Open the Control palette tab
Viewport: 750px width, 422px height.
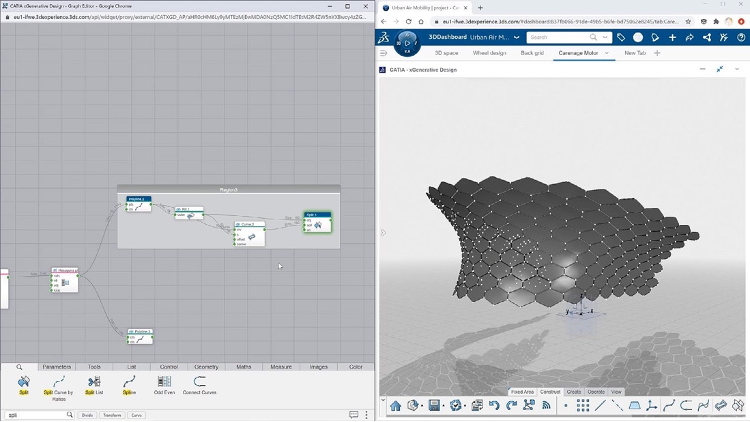tap(169, 367)
